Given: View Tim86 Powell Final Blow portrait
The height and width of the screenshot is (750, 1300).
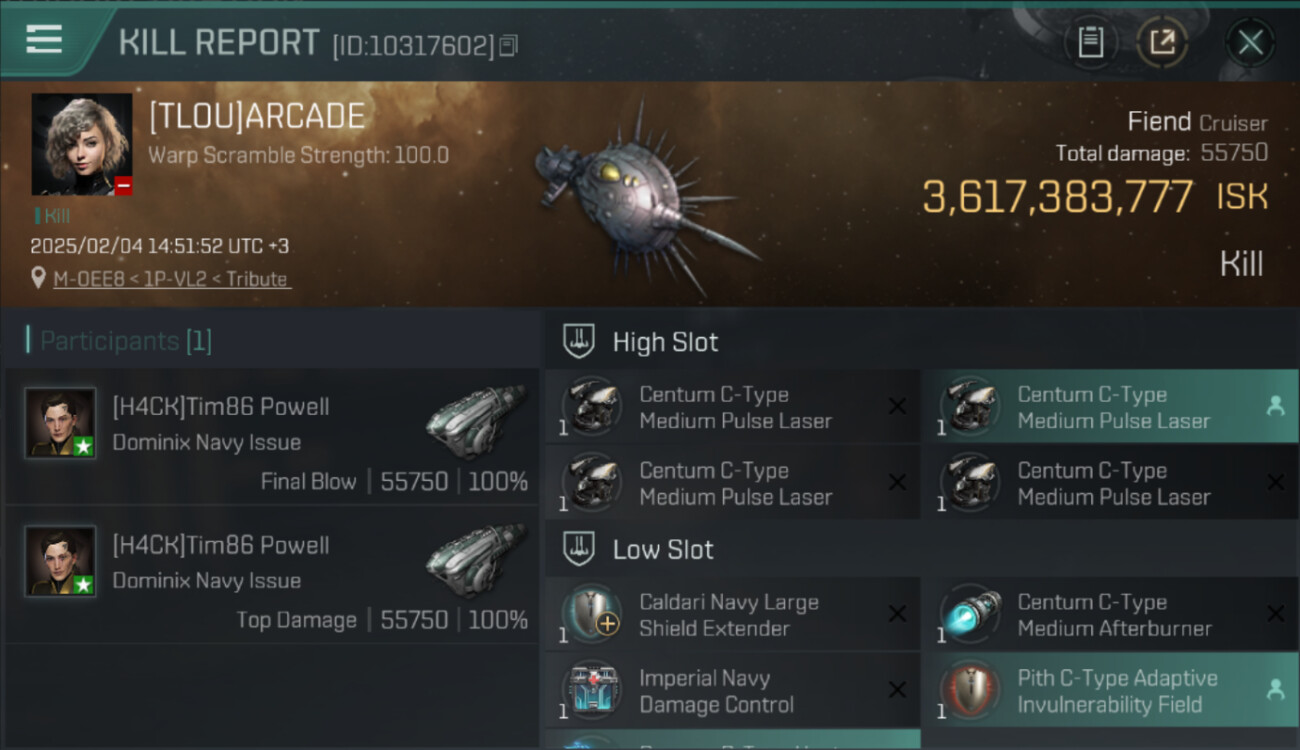Looking at the screenshot, I should coord(60,423).
